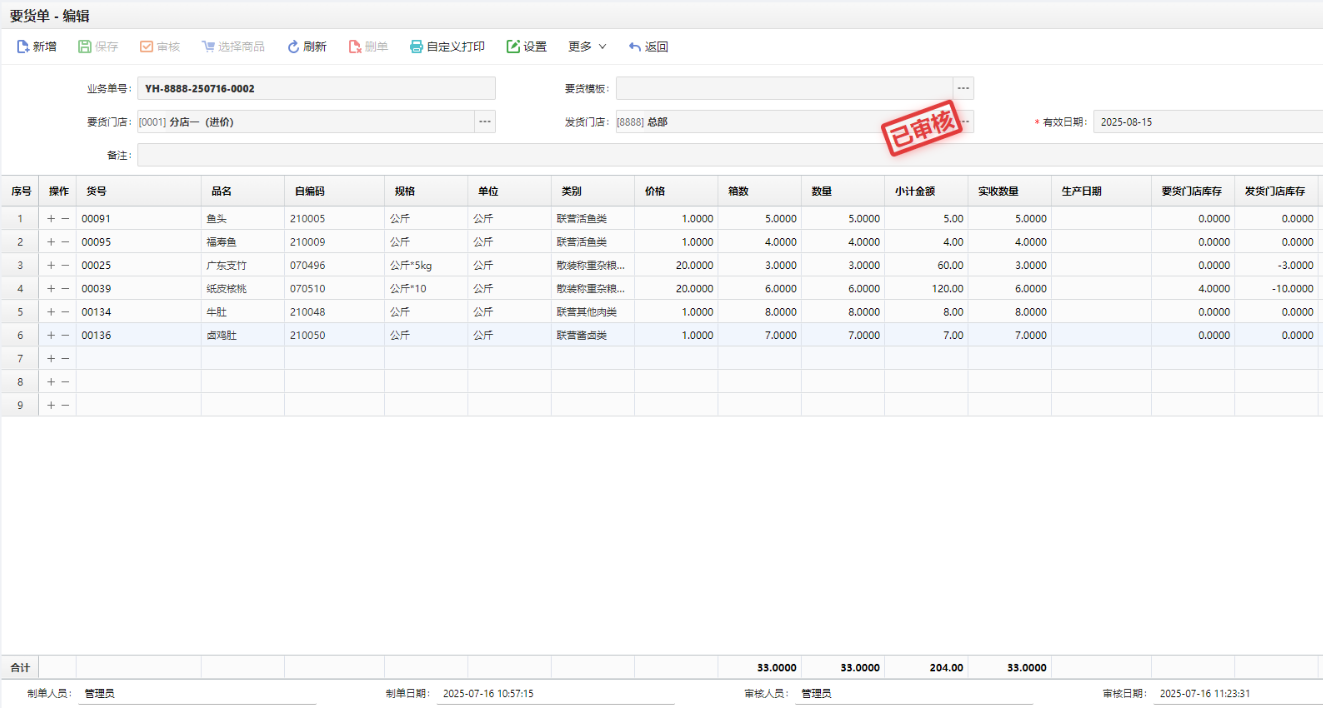Viewport: 1323px width, 708px height.
Task: Click the minus icon in empty row 8
Action: [65, 382]
